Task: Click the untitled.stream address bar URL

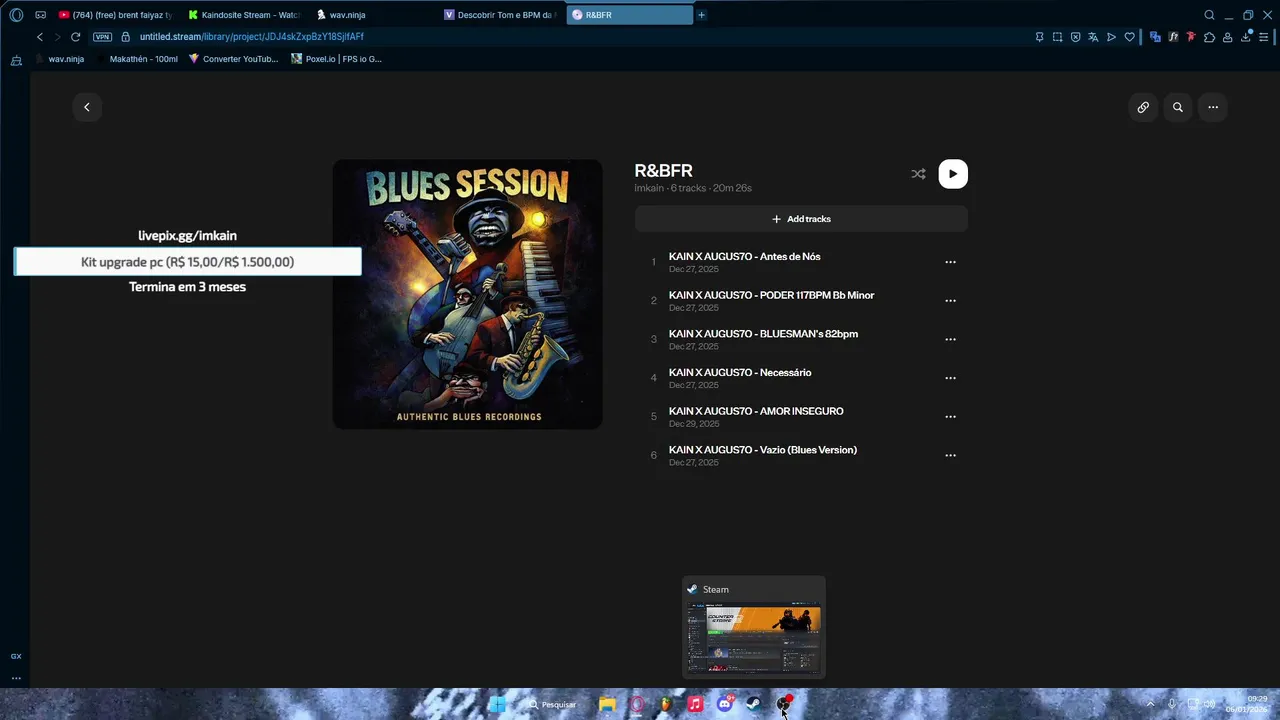Action: (252, 37)
